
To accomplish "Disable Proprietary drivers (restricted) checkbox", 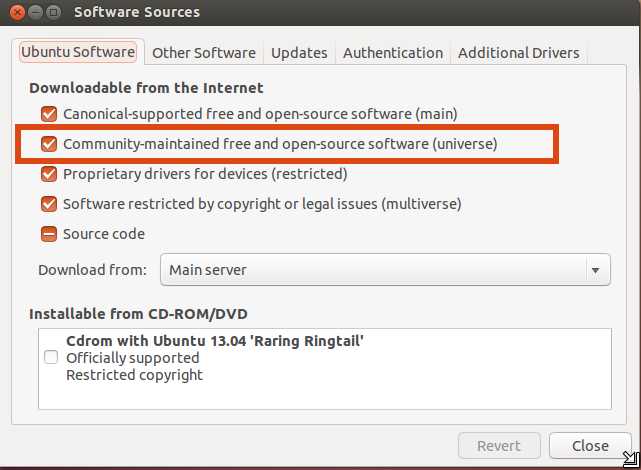I will coord(49,174).
